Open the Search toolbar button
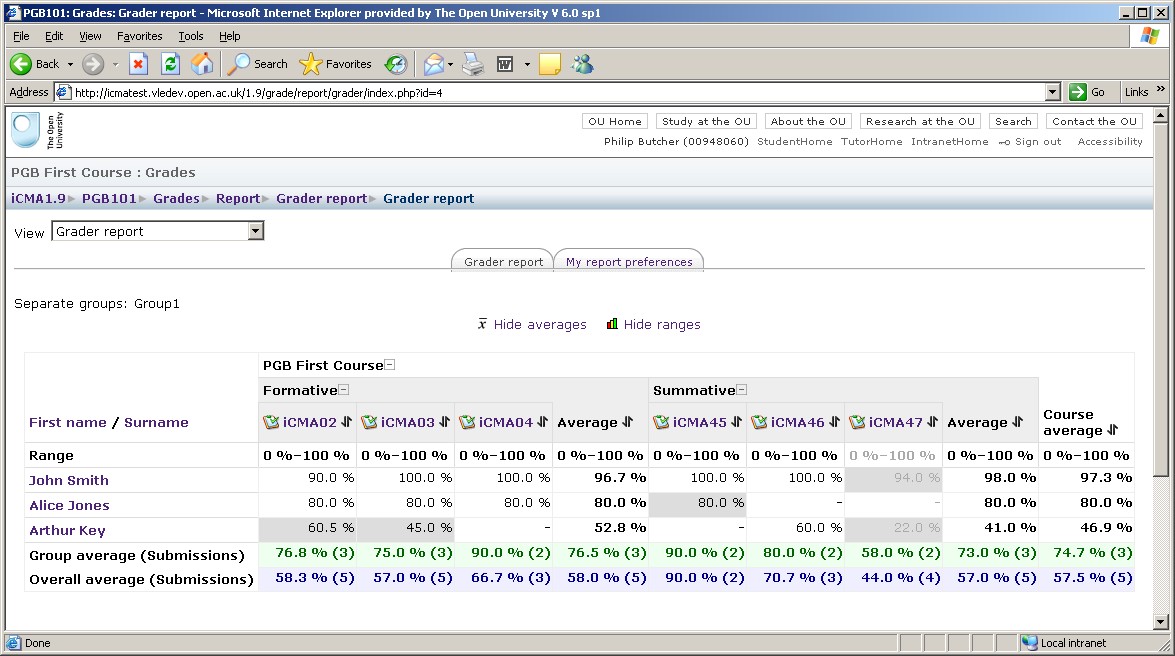Image resolution: width=1175 pixels, height=656 pixels. 257,64
